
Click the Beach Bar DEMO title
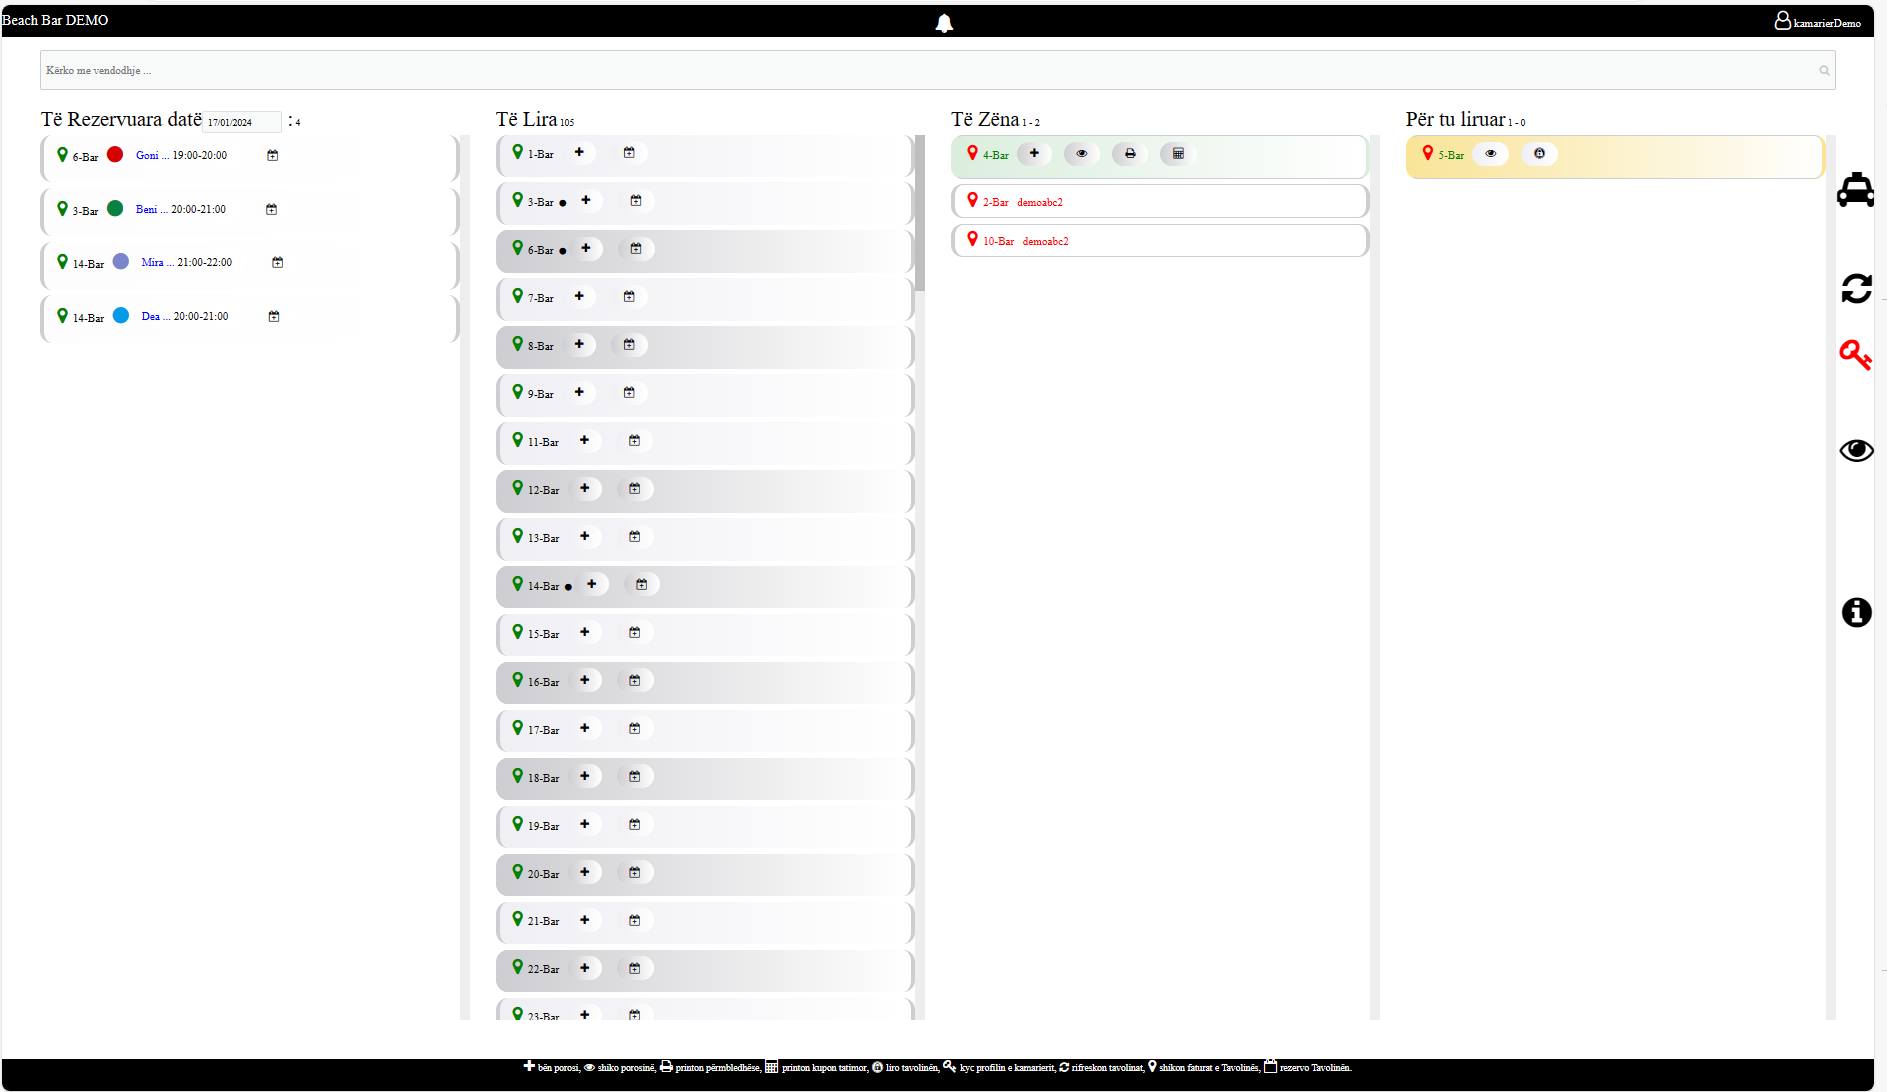click(x=55, y=20)
